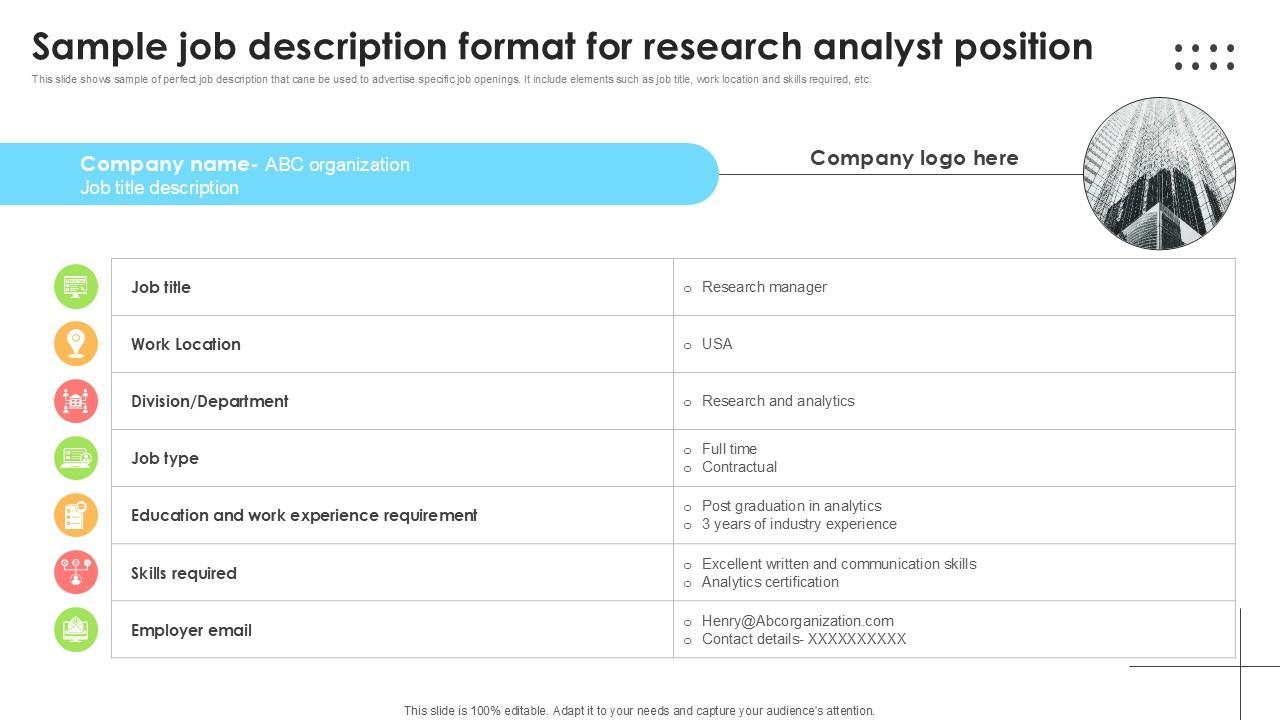Select the orange Work Location pin icon
This screenshot has width=1280, height=720.
coord(76,344)
